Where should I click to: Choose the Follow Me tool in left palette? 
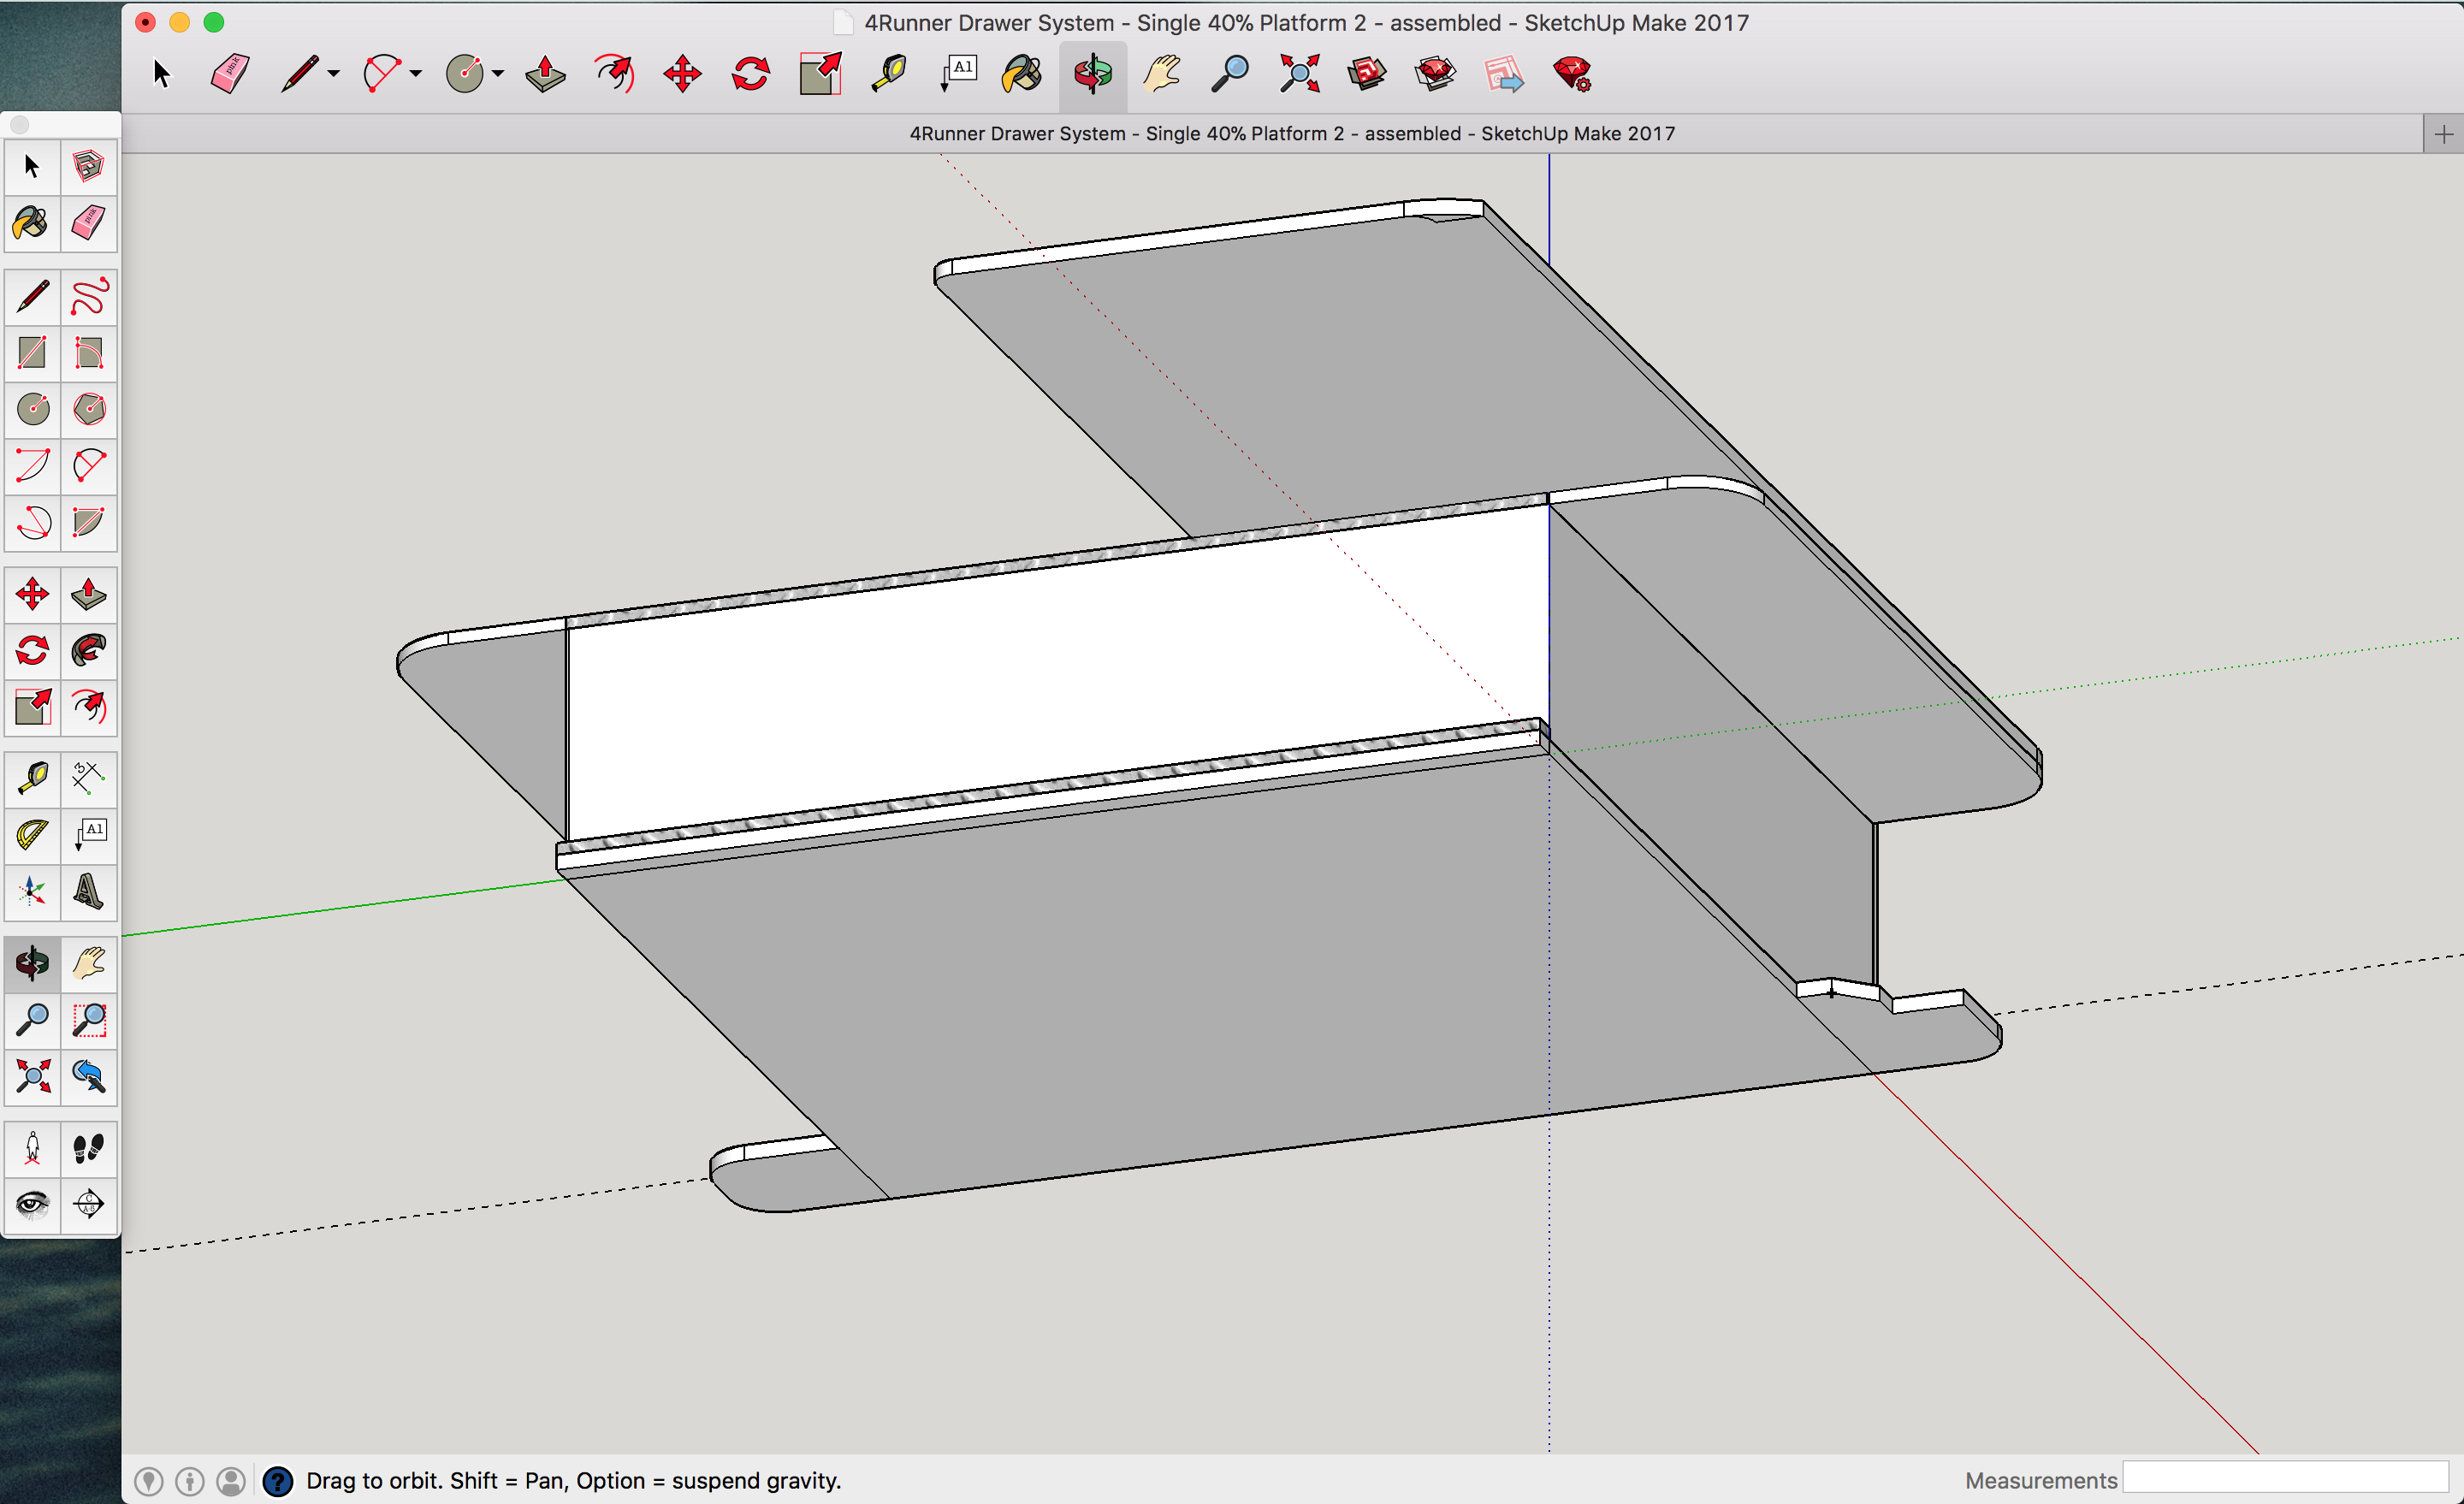click(x=89, y=651)
